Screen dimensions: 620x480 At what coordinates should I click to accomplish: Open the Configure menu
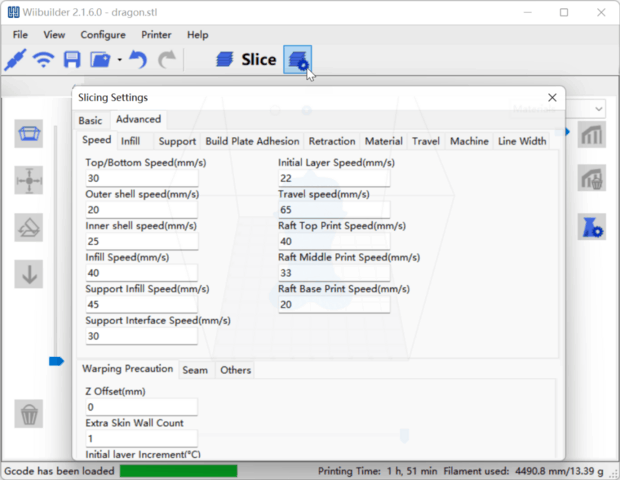click(103, 34)
